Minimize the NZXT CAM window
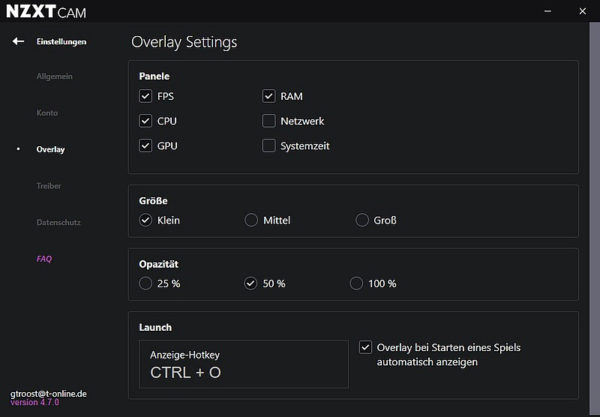 pyautogui.click(x=548, y=11)
